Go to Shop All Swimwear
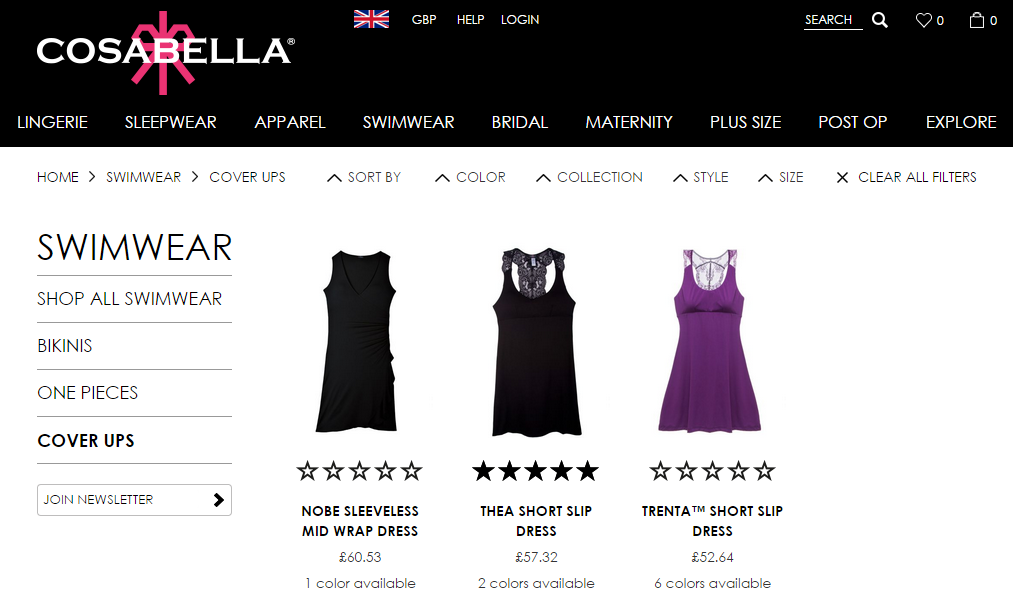Viewport: 1013px width, 603px height. click(129, 299)
